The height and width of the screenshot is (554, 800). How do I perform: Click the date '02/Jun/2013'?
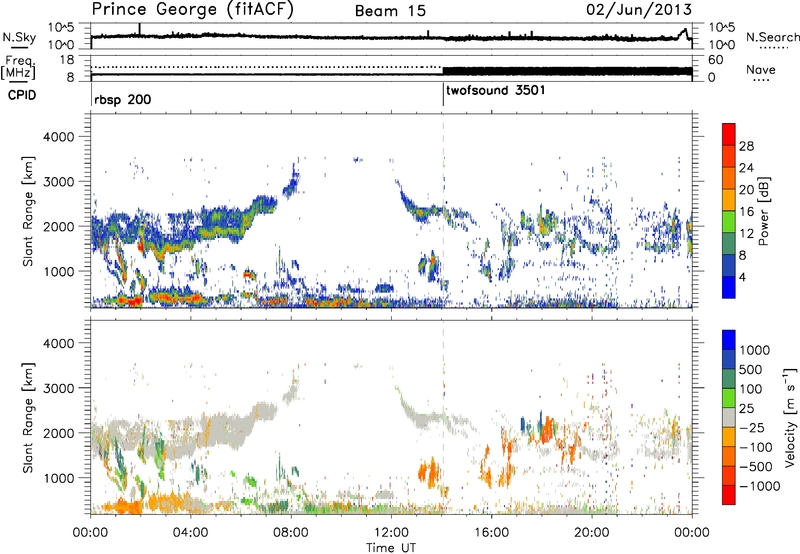pyautogui.click(x=639, y=10)
